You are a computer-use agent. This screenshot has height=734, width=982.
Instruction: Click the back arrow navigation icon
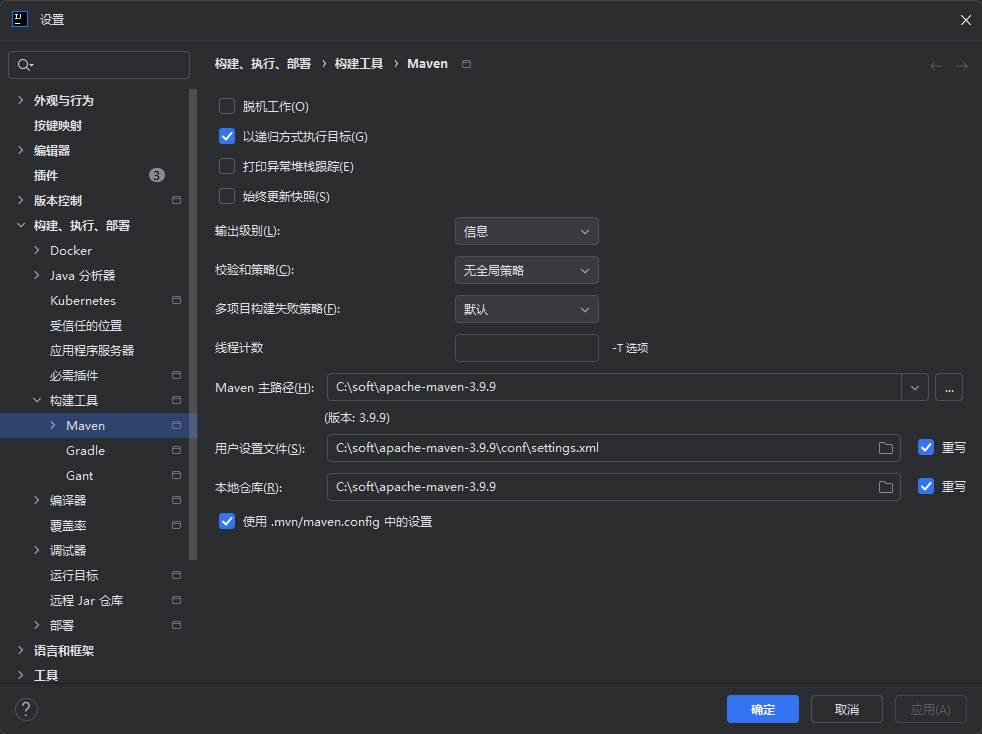[x=936, y=65]
